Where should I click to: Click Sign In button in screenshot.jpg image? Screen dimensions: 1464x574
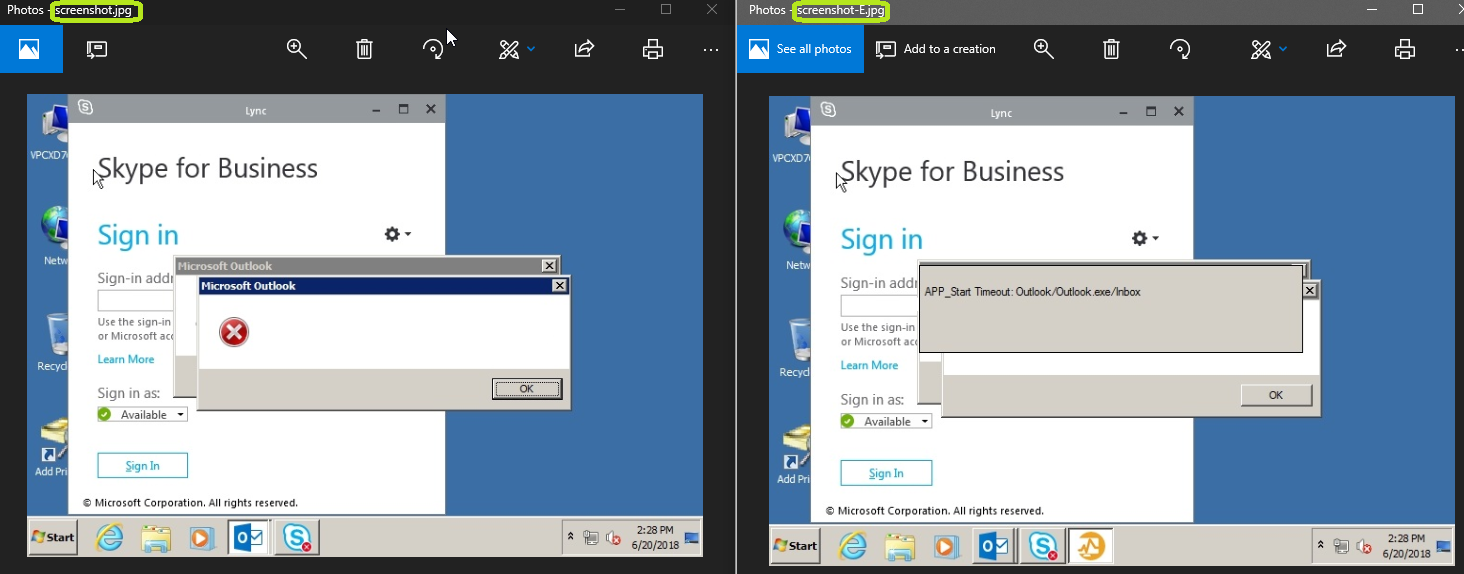(142, 466)
